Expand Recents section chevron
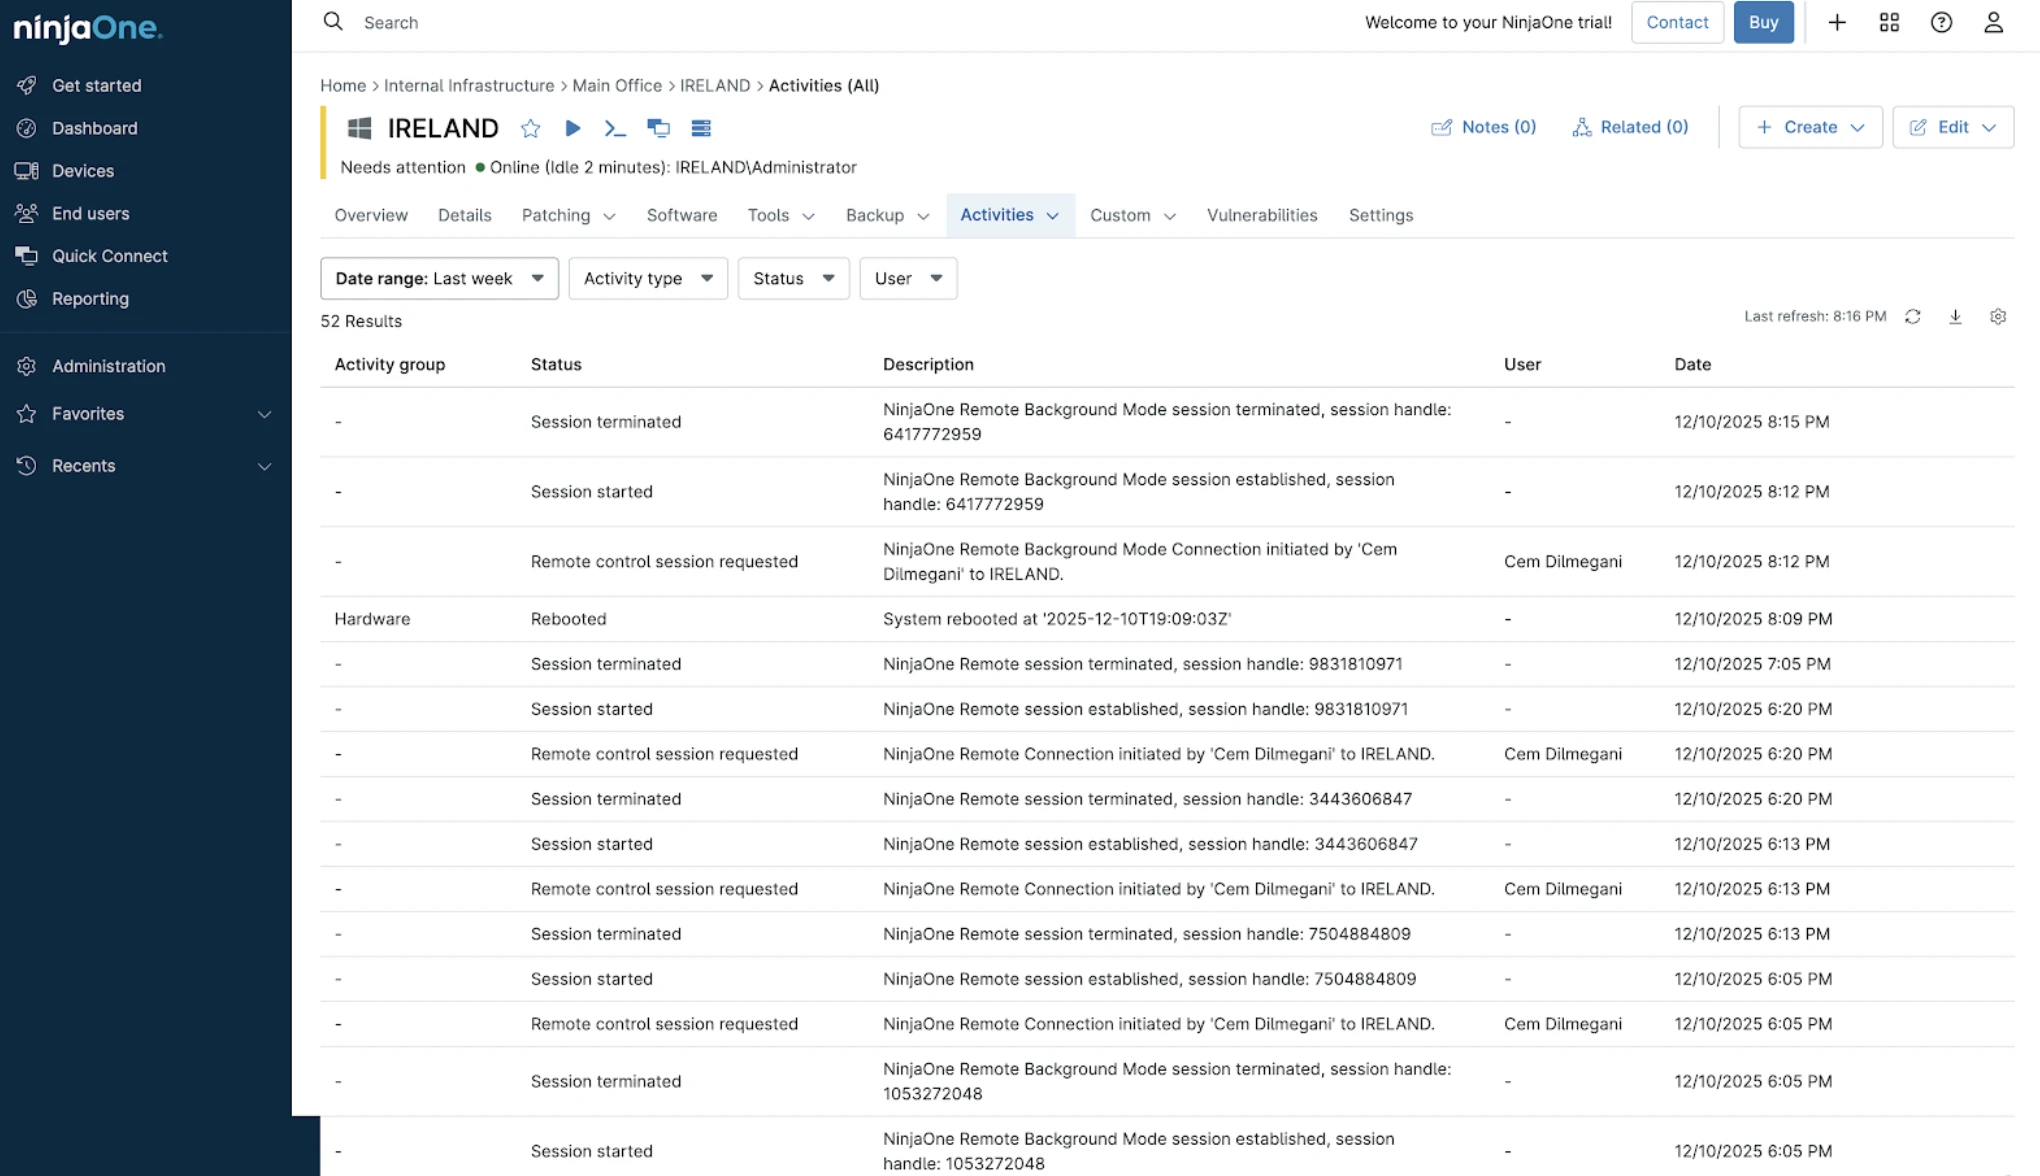 [264, 466]
